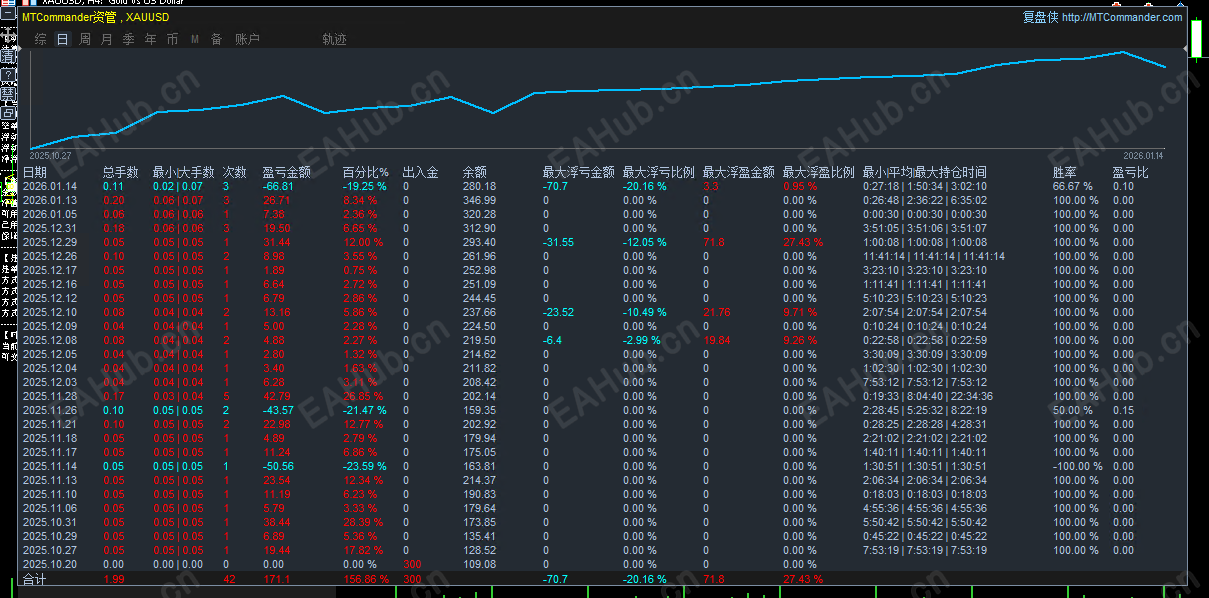Click the minus button at top-left corner

point(7,15)
